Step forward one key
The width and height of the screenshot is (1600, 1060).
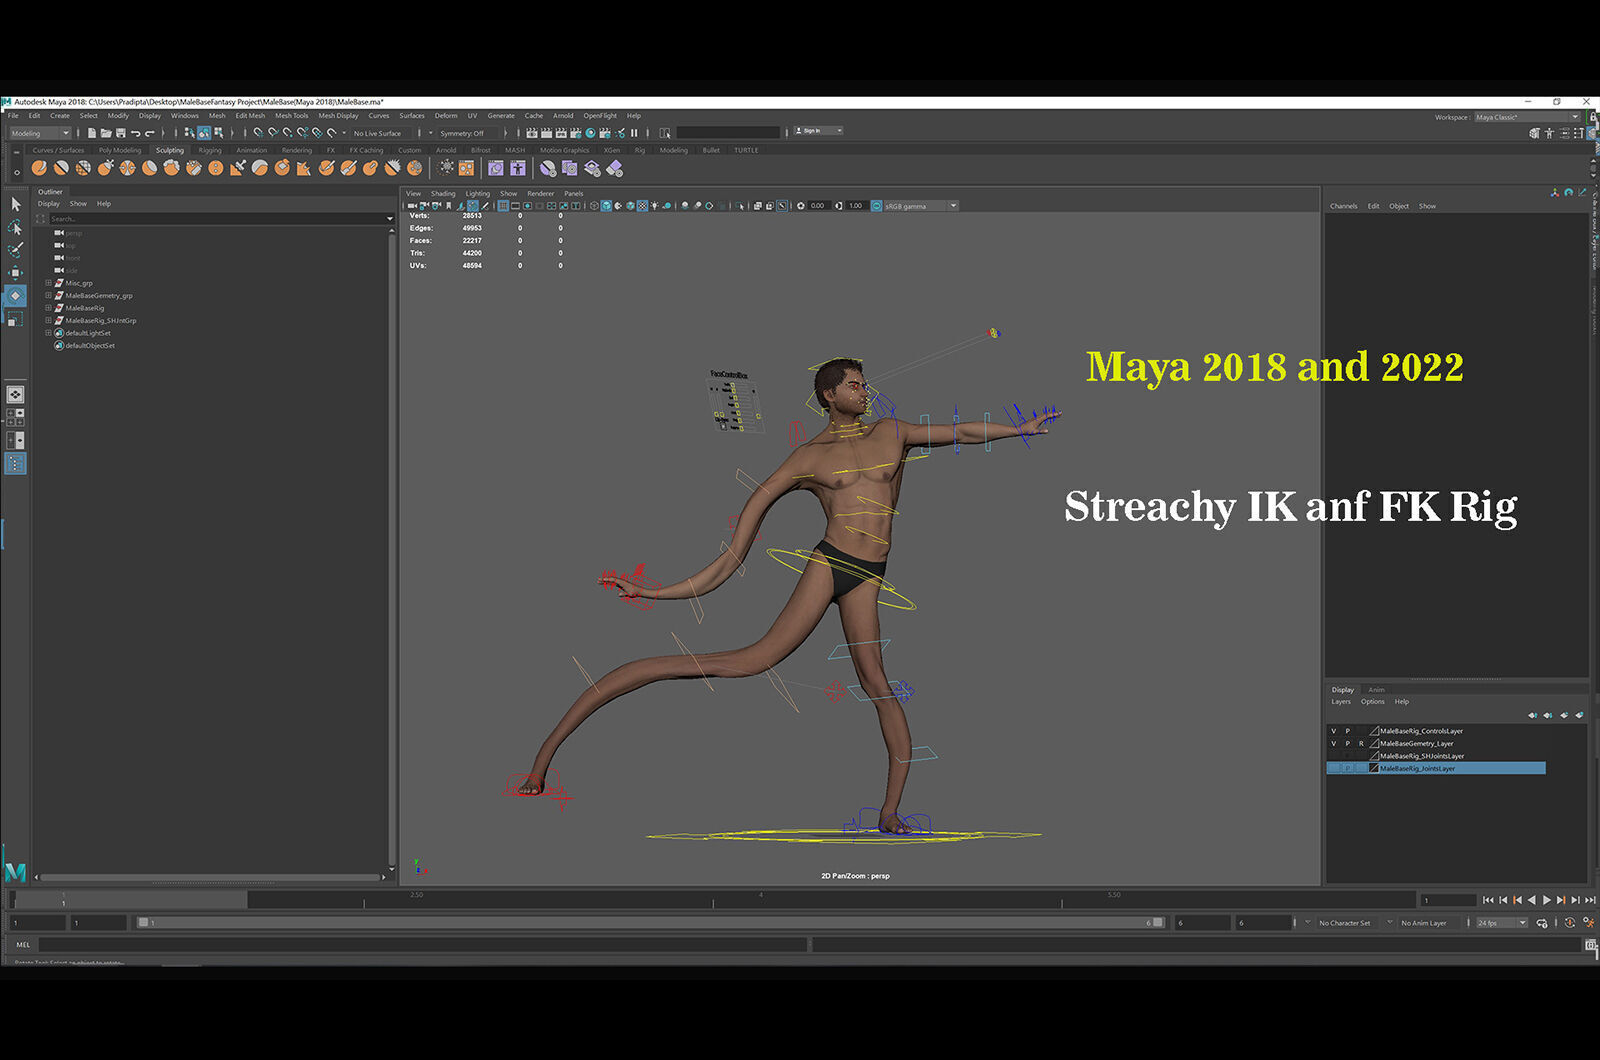pos(1561,900)
